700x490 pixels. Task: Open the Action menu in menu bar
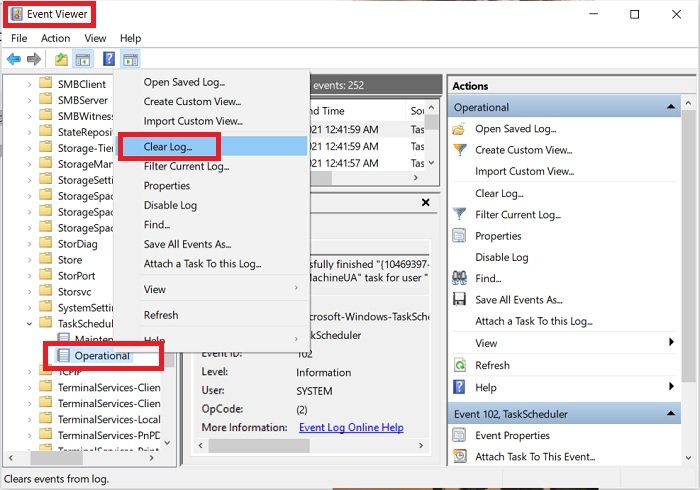(55, 38)
